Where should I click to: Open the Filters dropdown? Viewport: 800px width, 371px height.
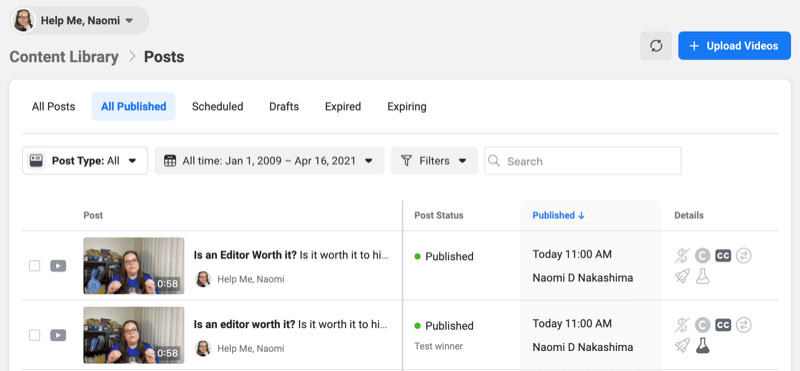tap(434, 161)
